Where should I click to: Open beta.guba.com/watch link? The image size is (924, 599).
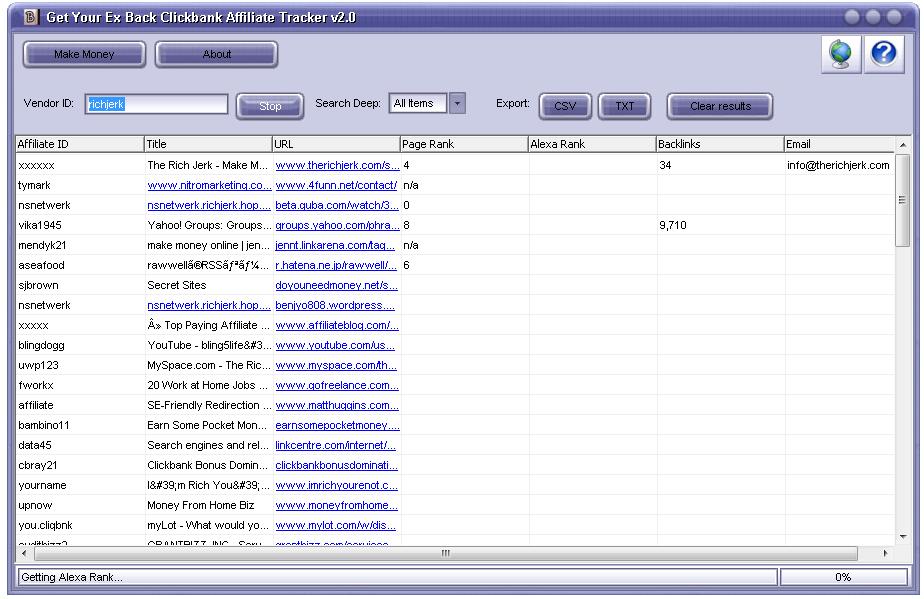coord(336,206)
